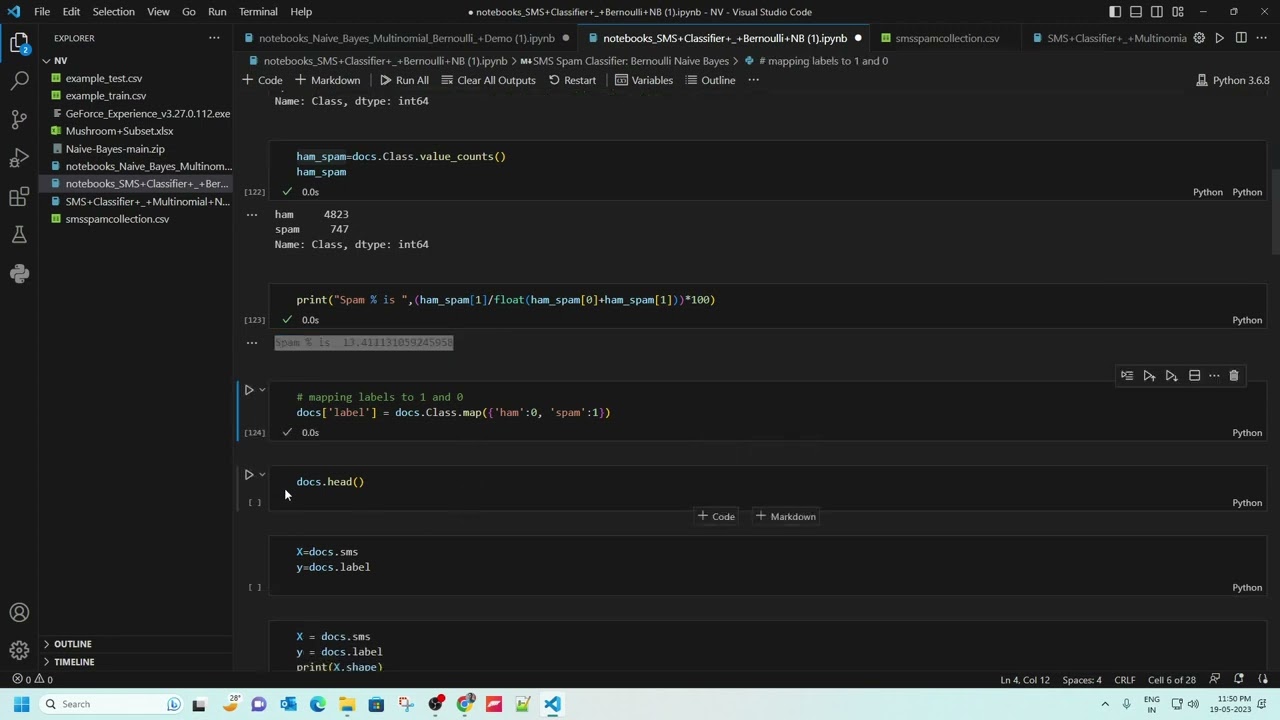
Task: Execute cells above the mapping labels cell
Action: coord(1149,376)
